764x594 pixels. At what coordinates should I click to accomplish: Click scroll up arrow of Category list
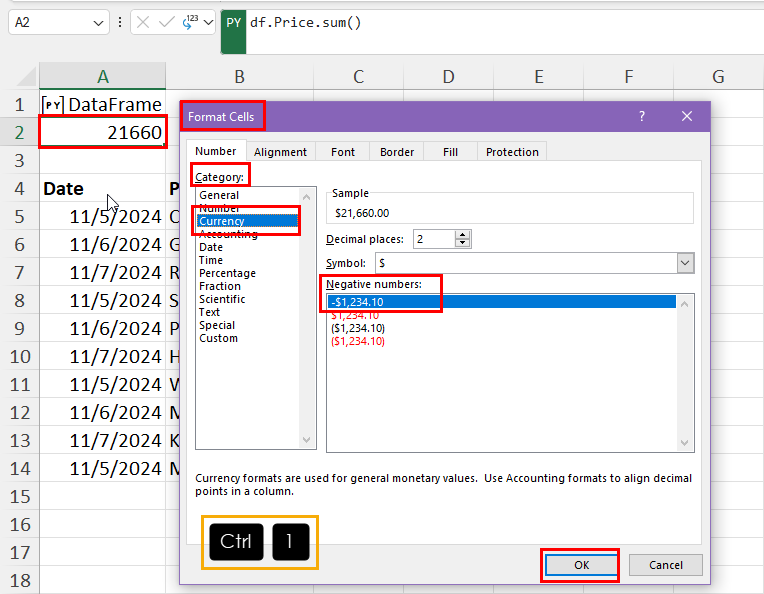[306, 197]
